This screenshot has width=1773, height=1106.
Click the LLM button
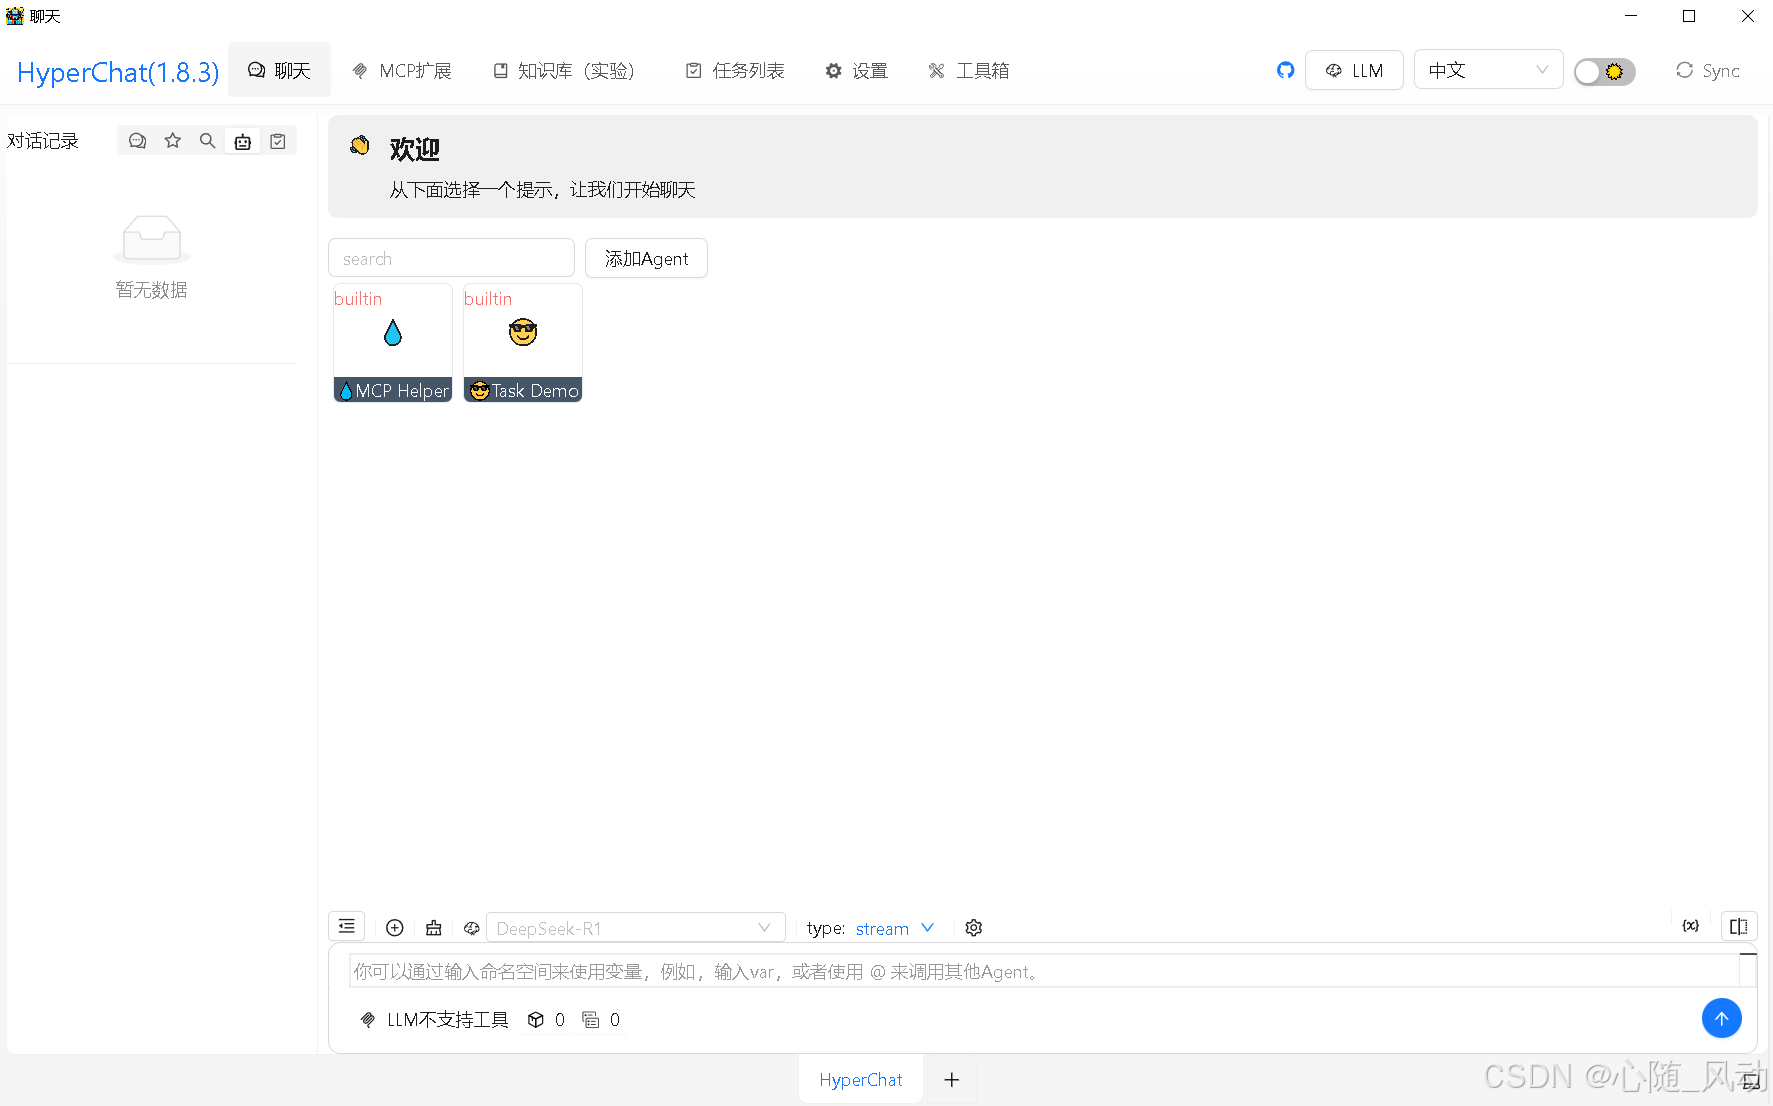tap(1354, 70)
